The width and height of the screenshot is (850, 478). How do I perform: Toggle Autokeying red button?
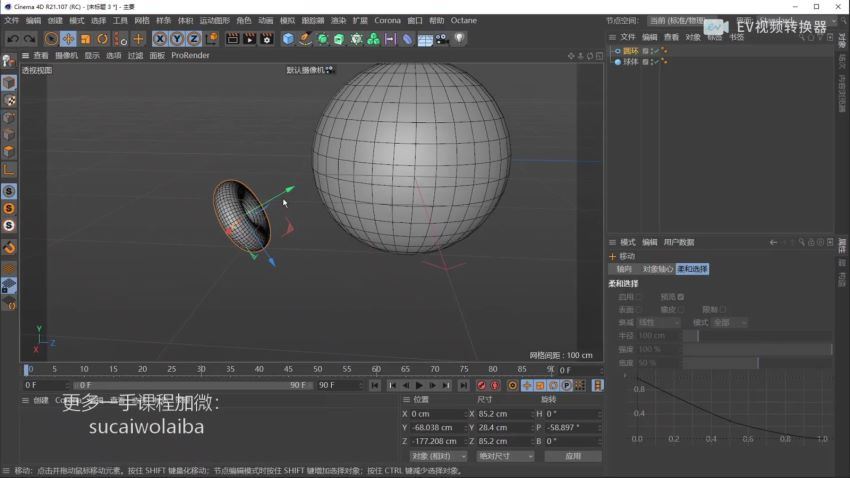[495, 385]
